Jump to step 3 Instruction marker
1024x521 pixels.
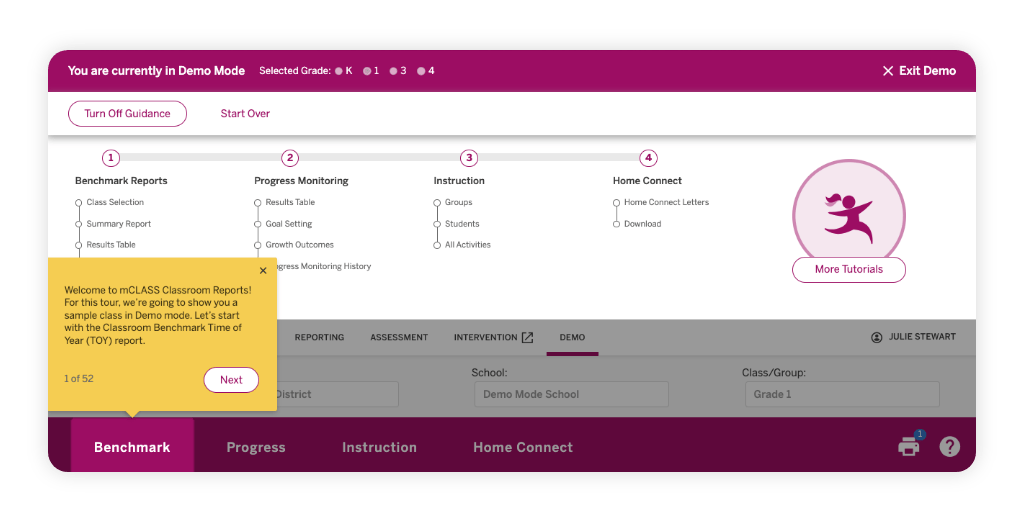point(469,158)
